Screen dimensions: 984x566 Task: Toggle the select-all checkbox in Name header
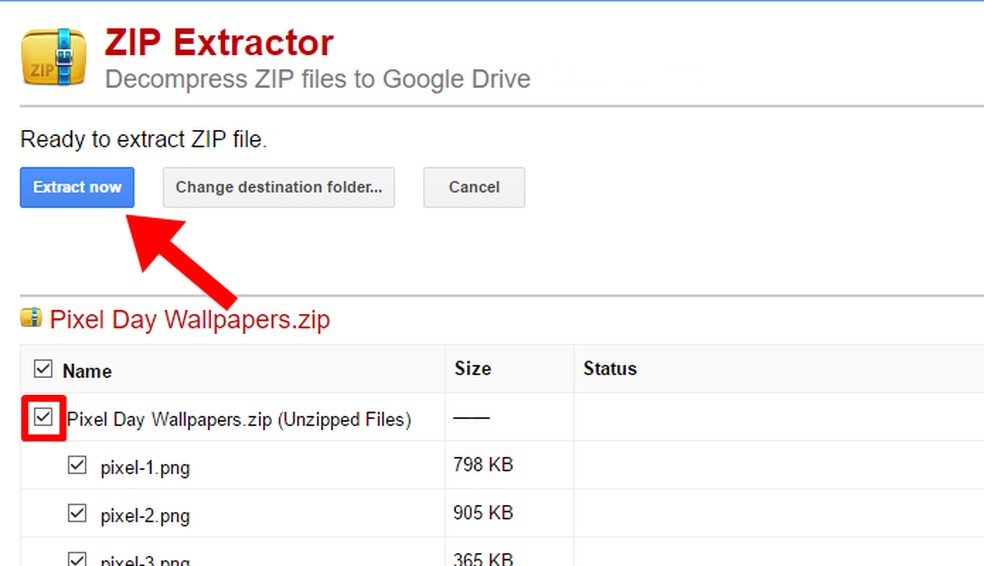click(x=43, y=370)
